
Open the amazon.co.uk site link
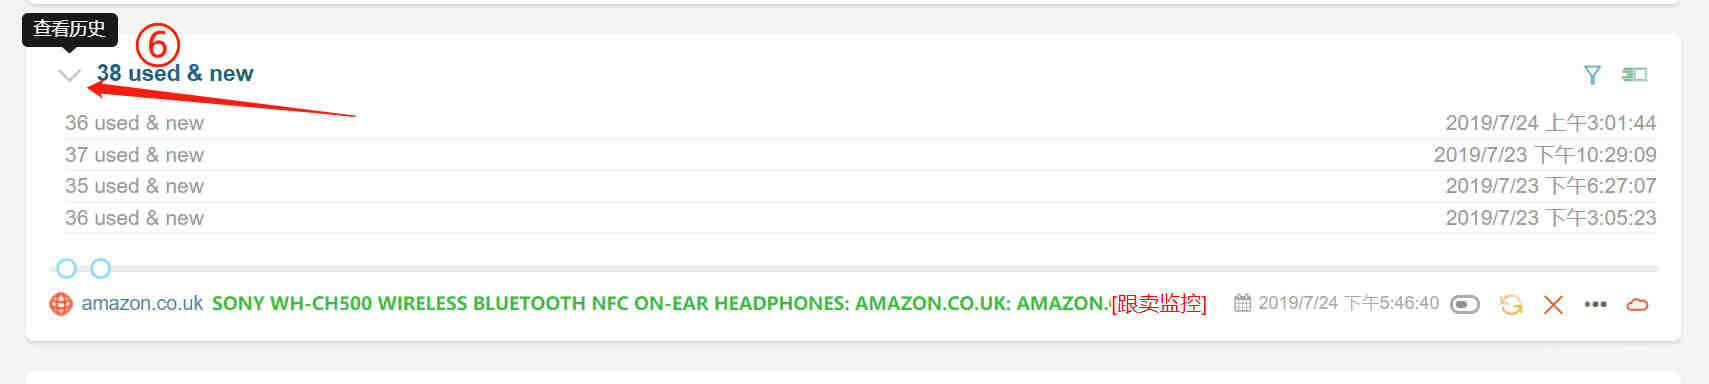tap(142, 303)
